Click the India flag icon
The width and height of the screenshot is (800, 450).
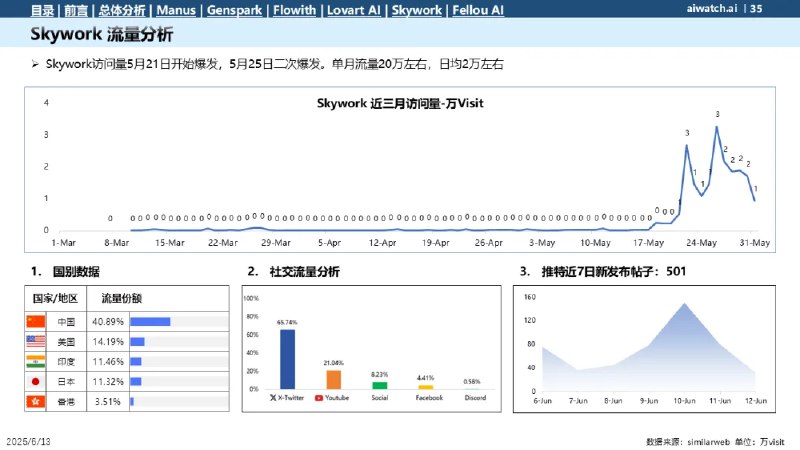click(x=36, y=361)
